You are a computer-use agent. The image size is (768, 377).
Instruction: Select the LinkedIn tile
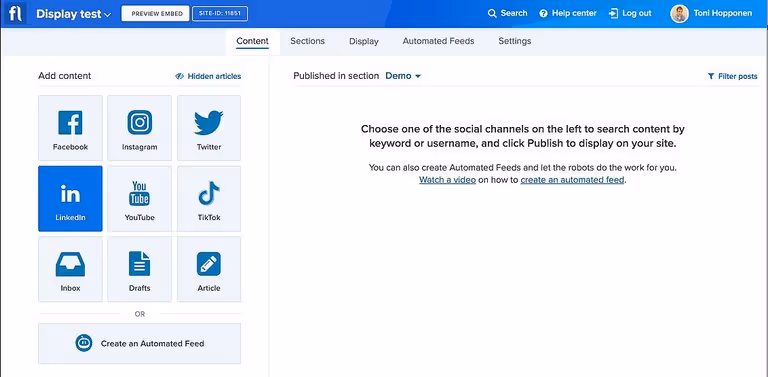click(70, 198)
